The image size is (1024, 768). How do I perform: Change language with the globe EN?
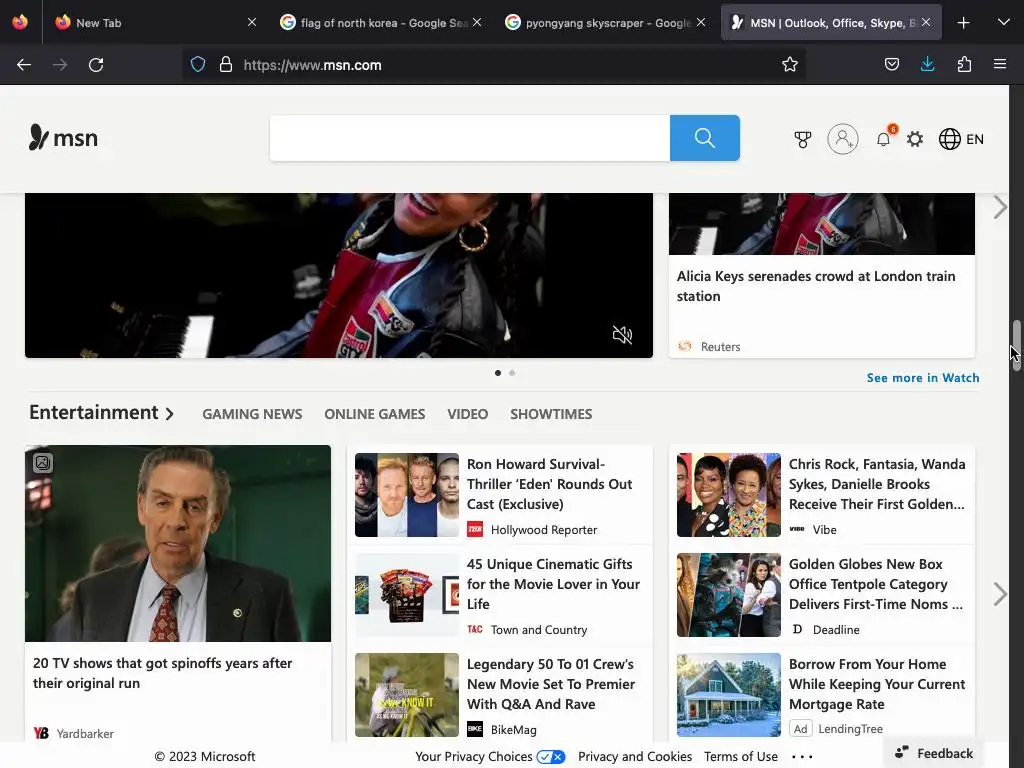[961, 139]
